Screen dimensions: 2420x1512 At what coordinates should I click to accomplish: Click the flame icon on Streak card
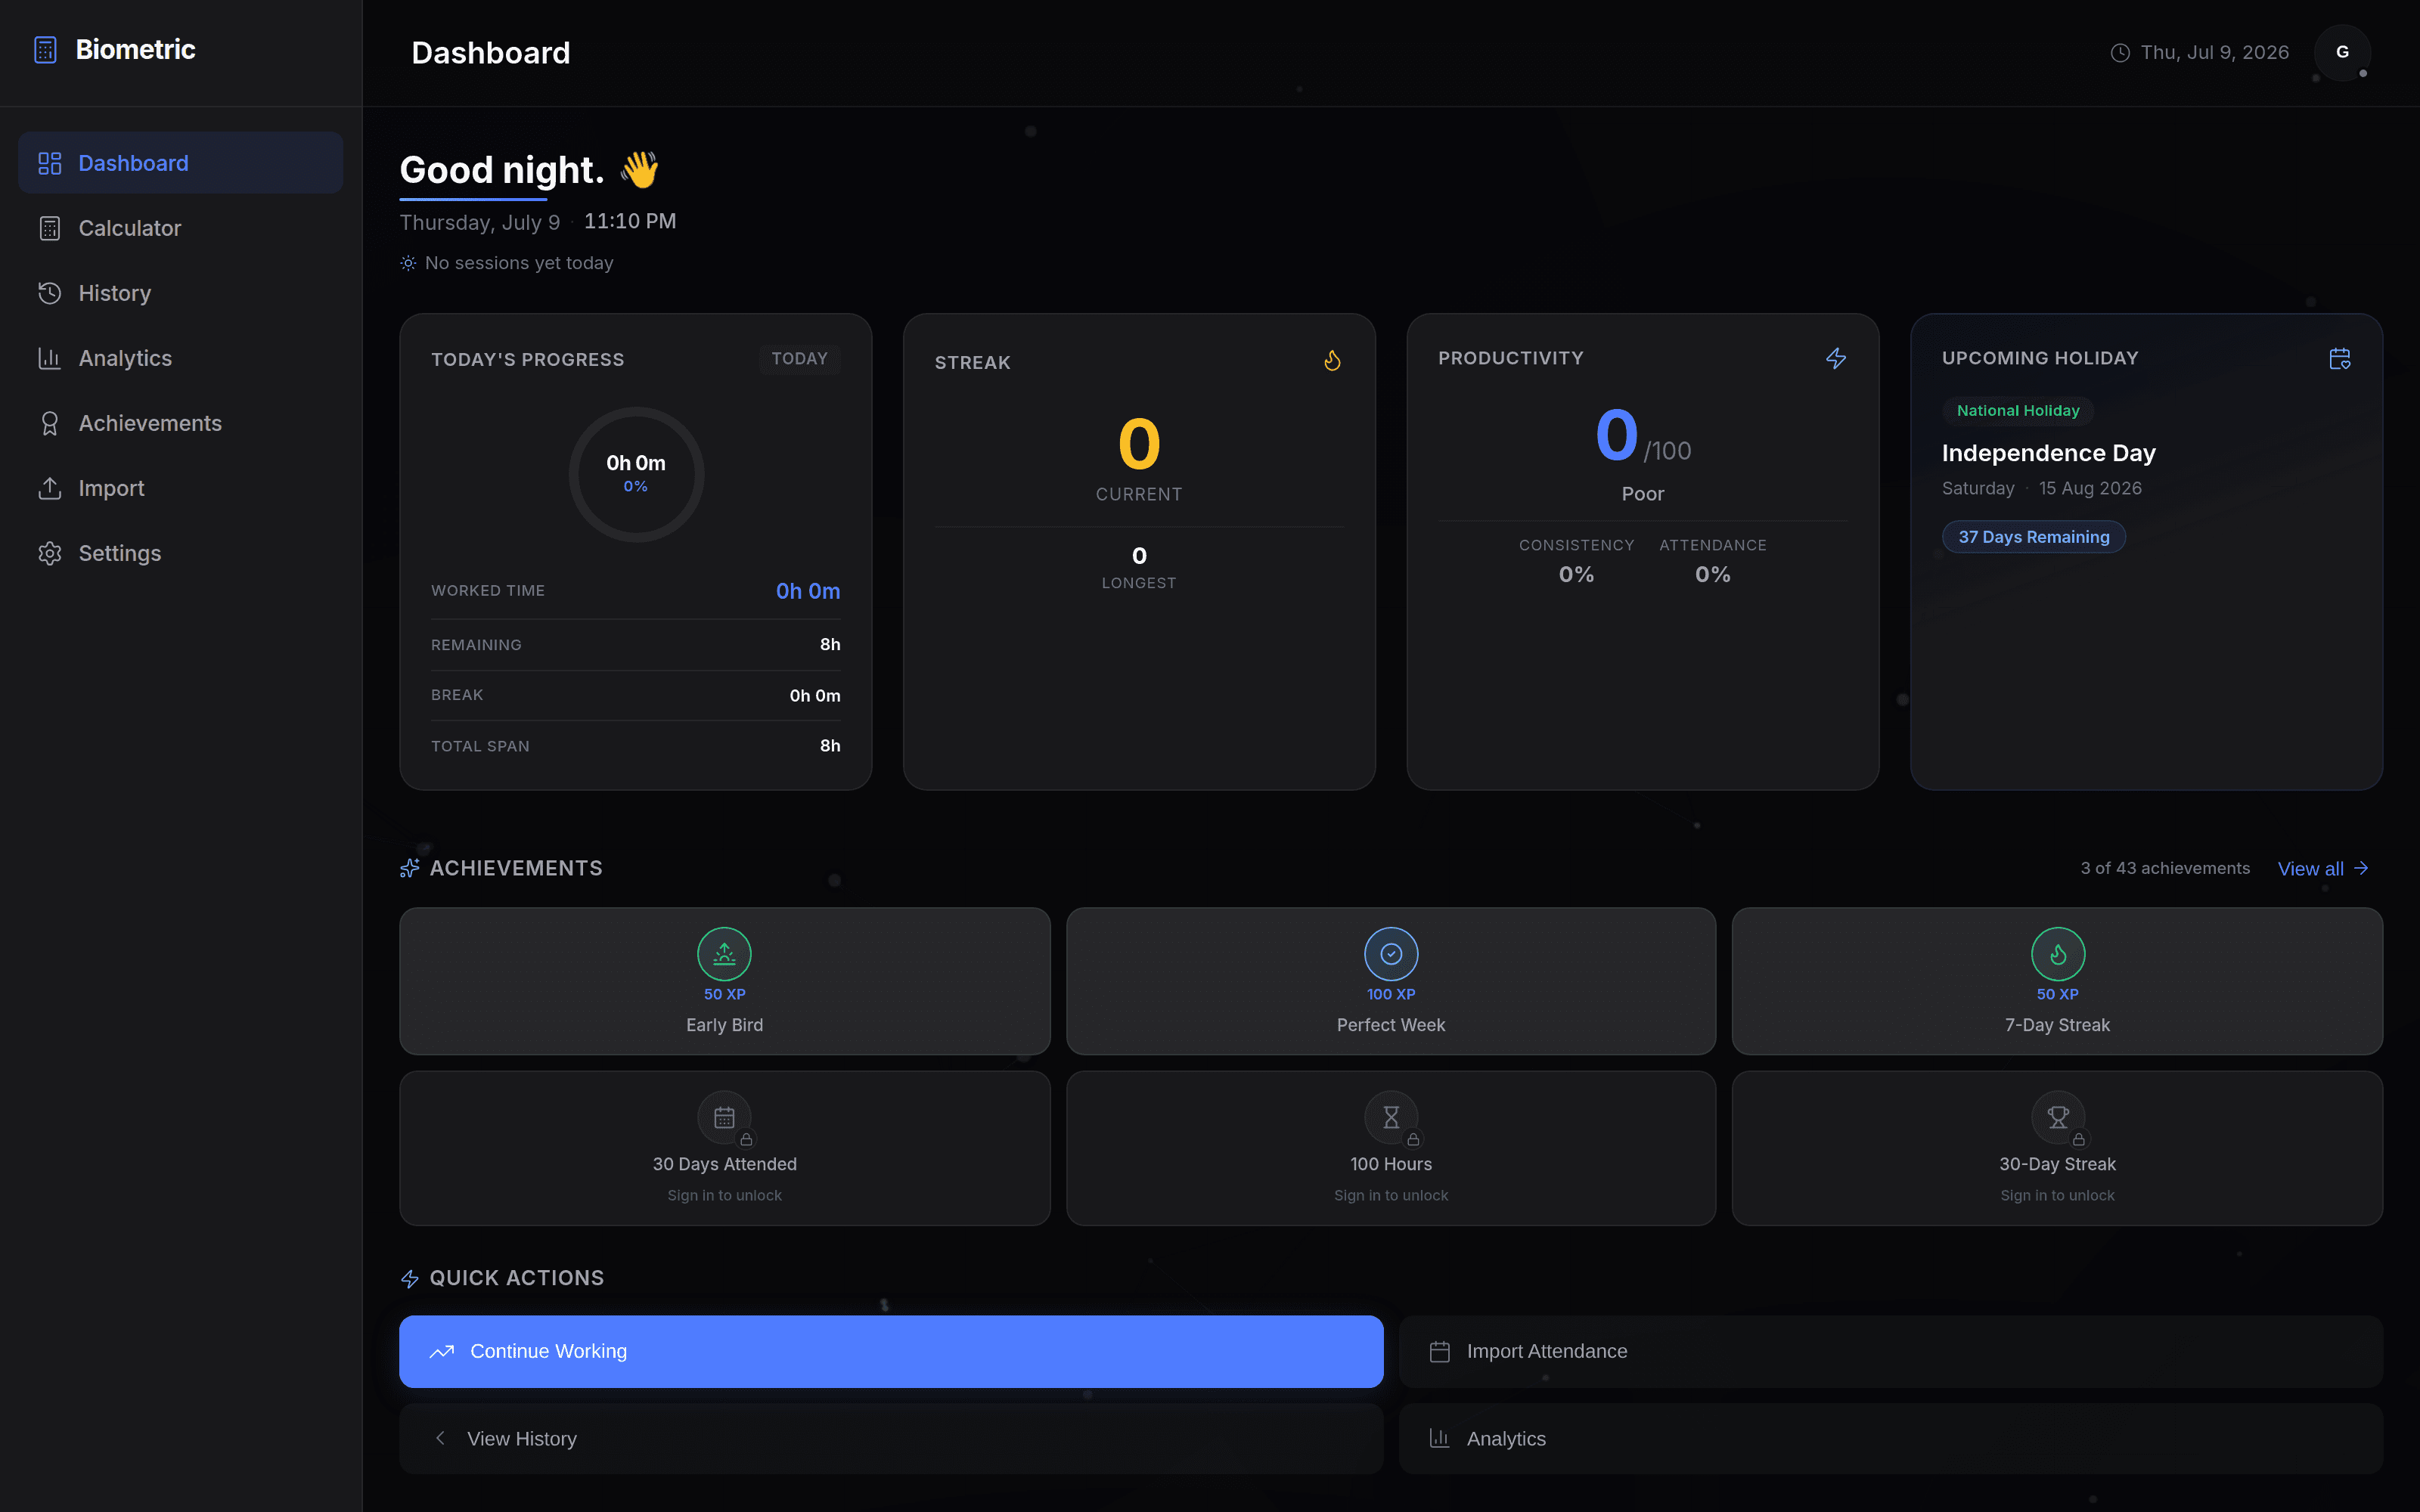[x=1332, y=360]
